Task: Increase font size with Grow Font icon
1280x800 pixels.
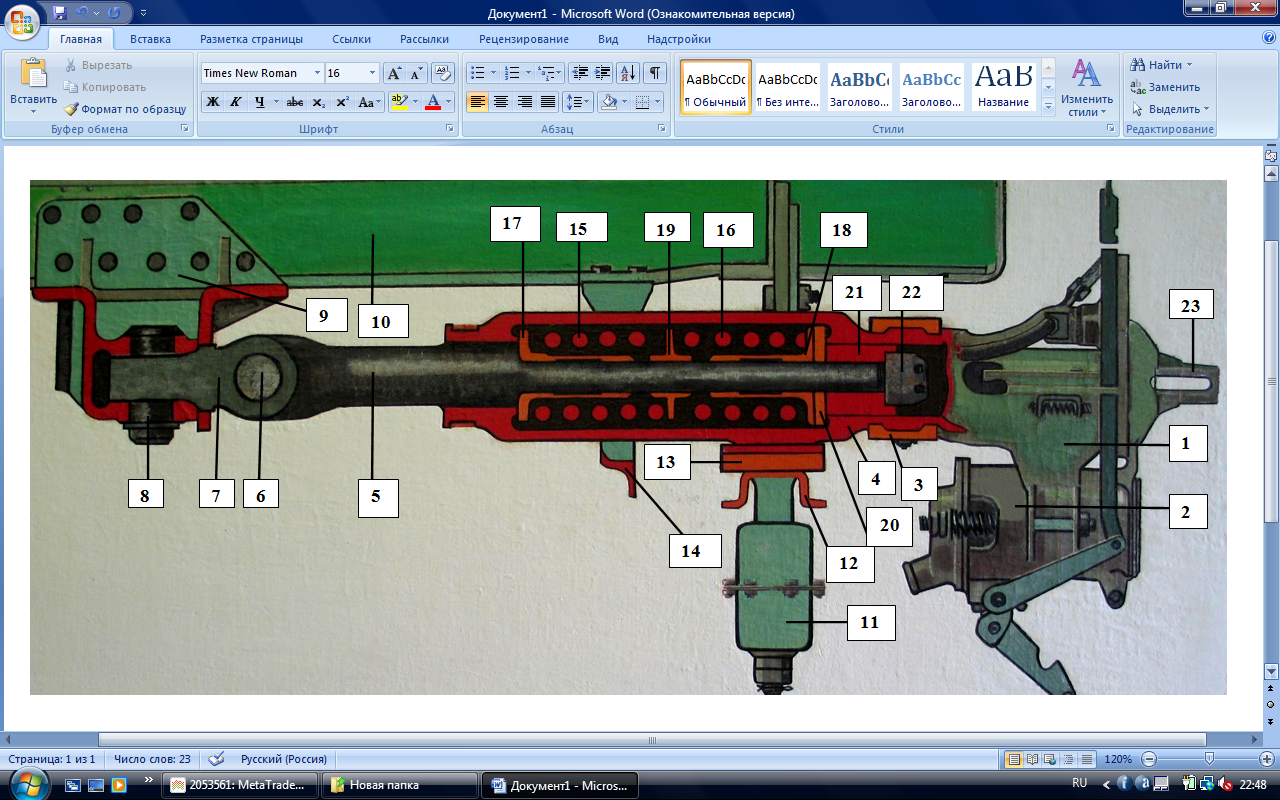Action: pyautogui.click(x=395, y=73)
